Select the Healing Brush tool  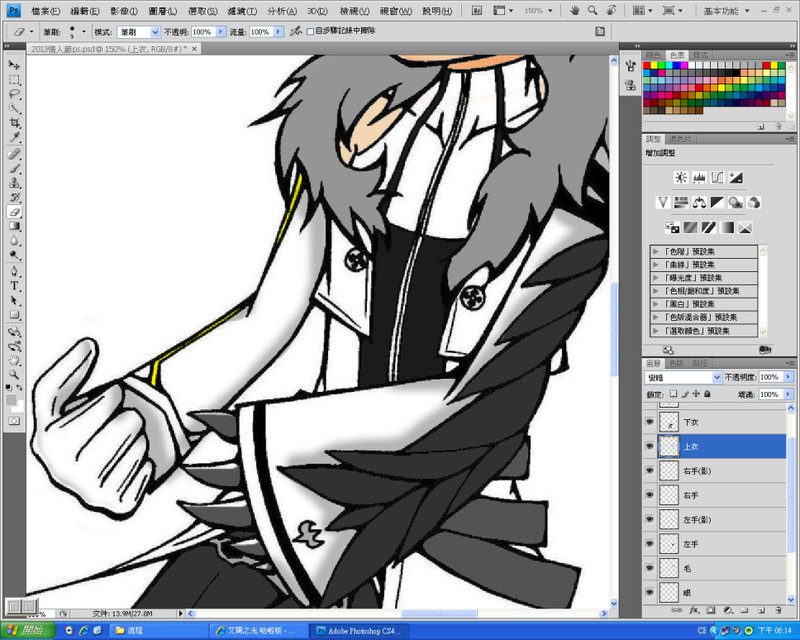pyautogui.click(x=14, y=154)
